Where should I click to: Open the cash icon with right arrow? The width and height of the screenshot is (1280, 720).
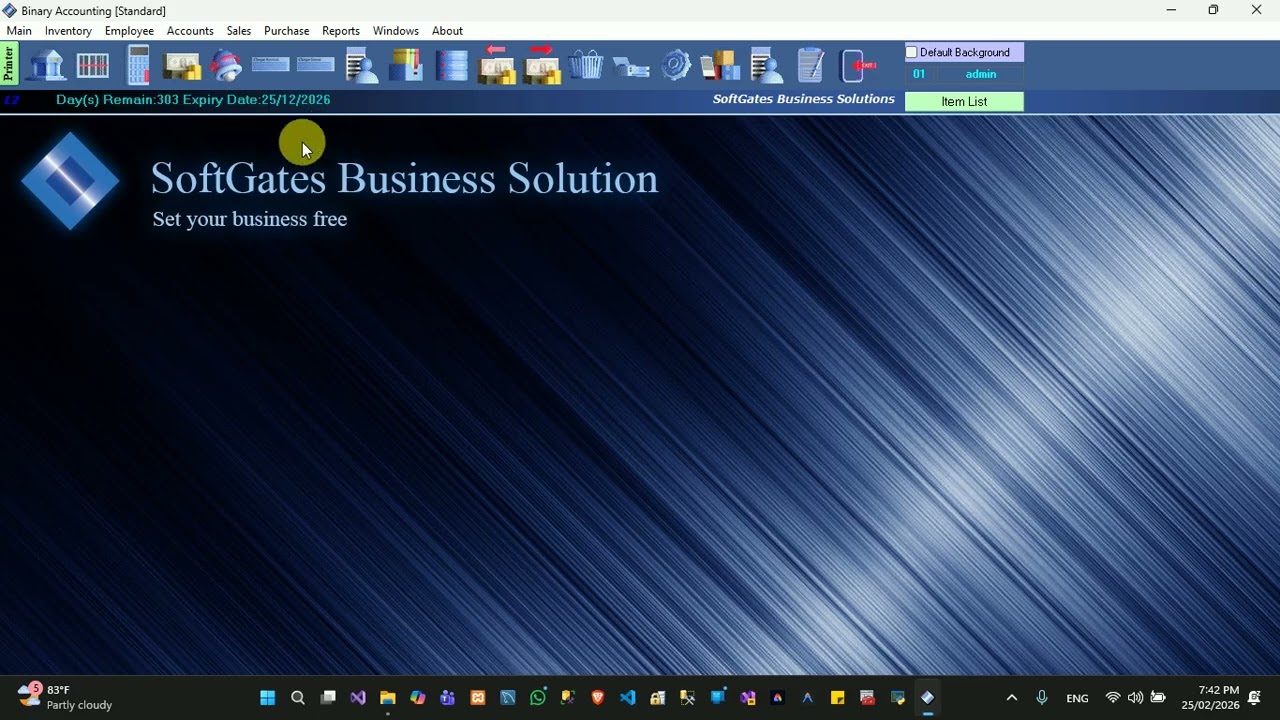coord(541,65)
